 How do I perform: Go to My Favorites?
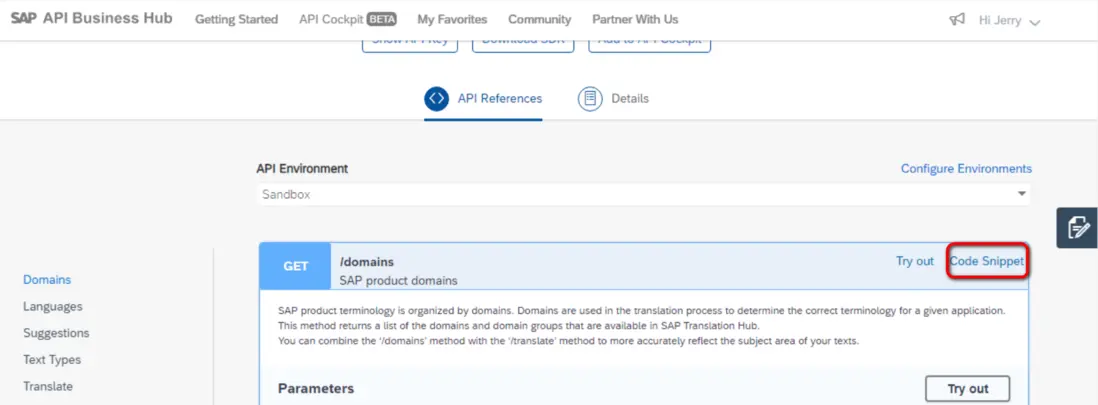[452, 19]
